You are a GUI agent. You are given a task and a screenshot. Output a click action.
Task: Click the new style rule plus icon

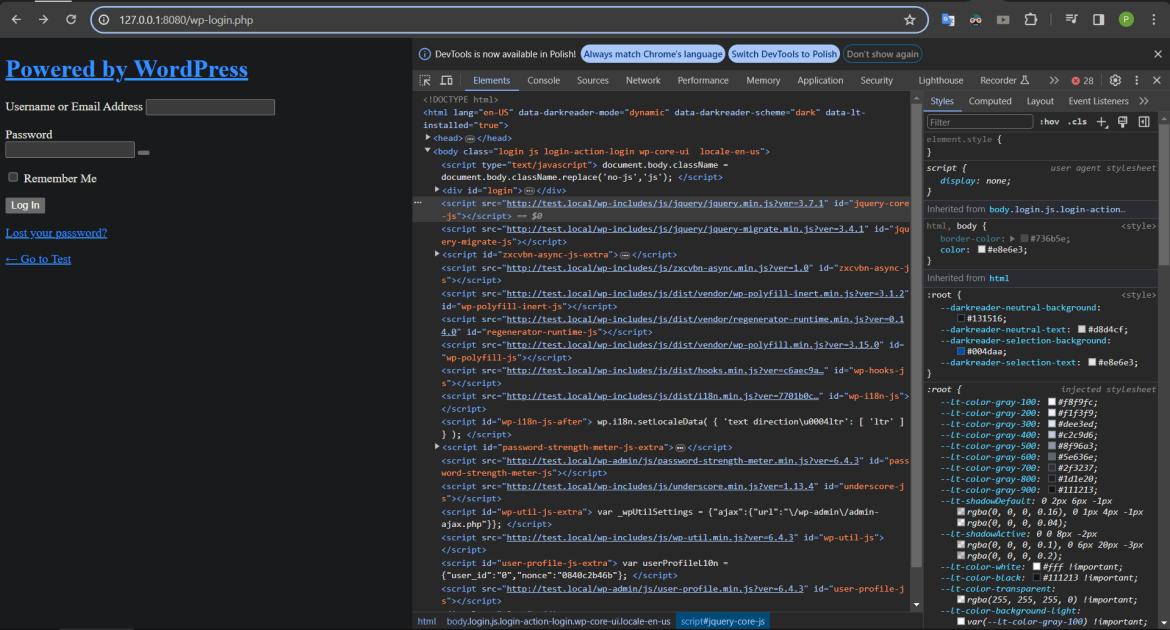click(1102, 122)
